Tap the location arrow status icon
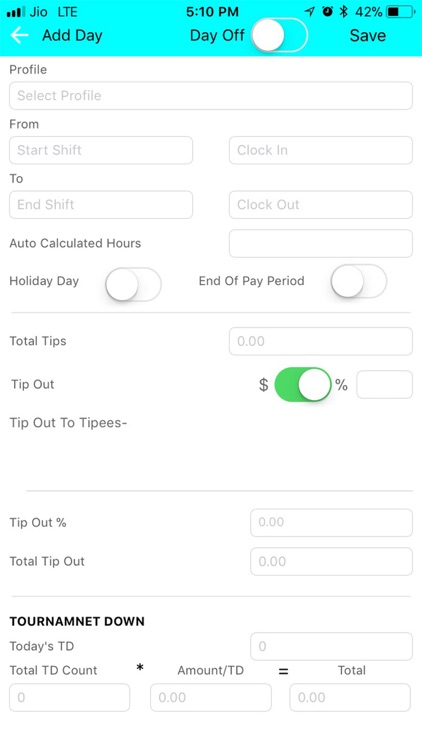Viewport: 422px width, 750px height. tap(310, 11)
